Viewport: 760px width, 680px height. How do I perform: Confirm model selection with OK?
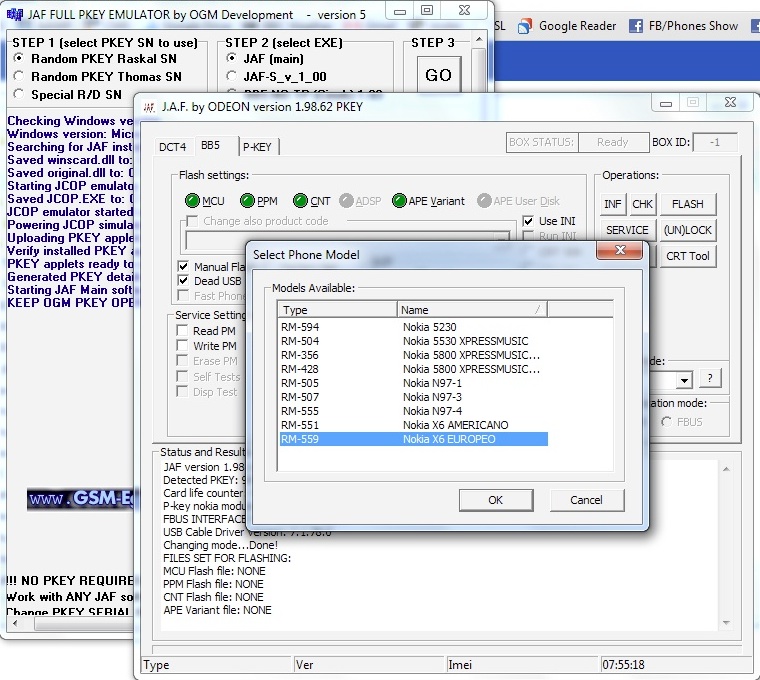tap(496, 500)
